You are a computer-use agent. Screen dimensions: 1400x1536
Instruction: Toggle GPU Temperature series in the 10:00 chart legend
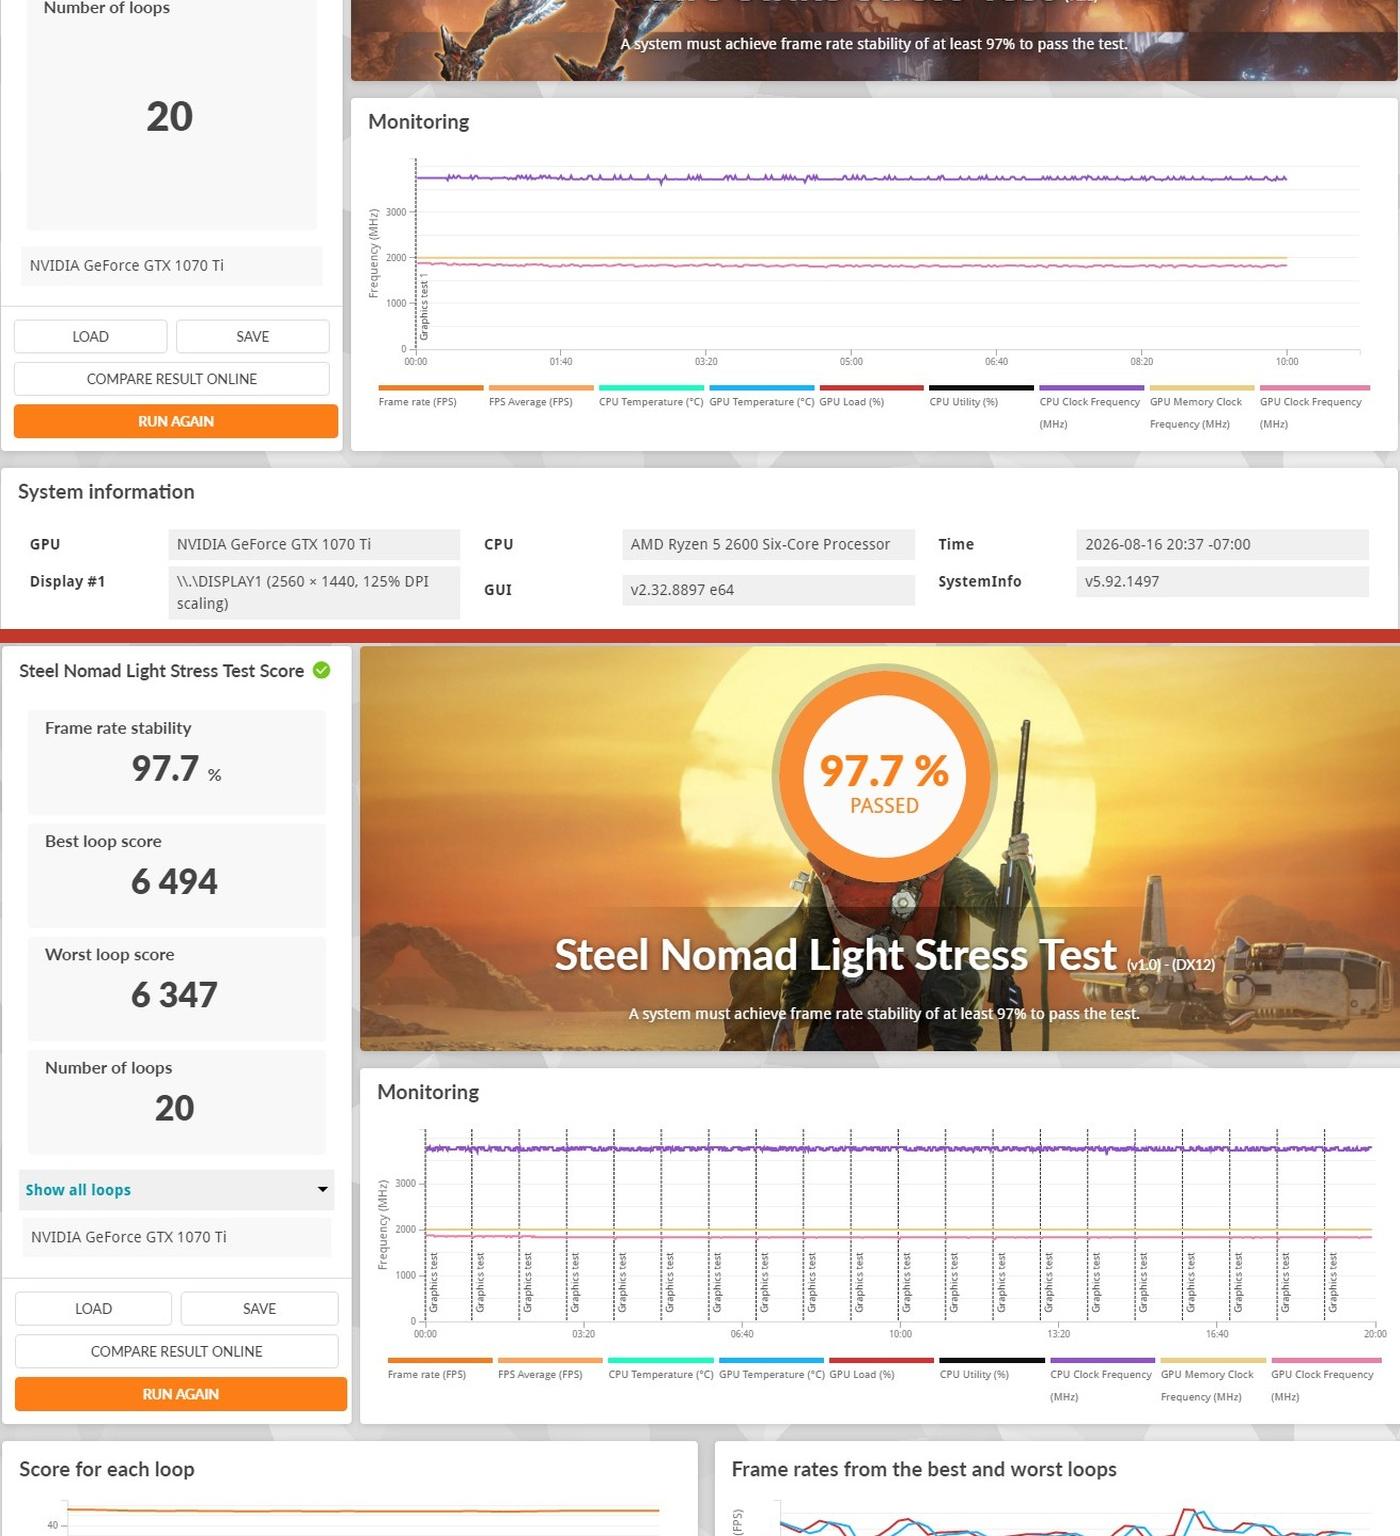(x=761, y=396)
